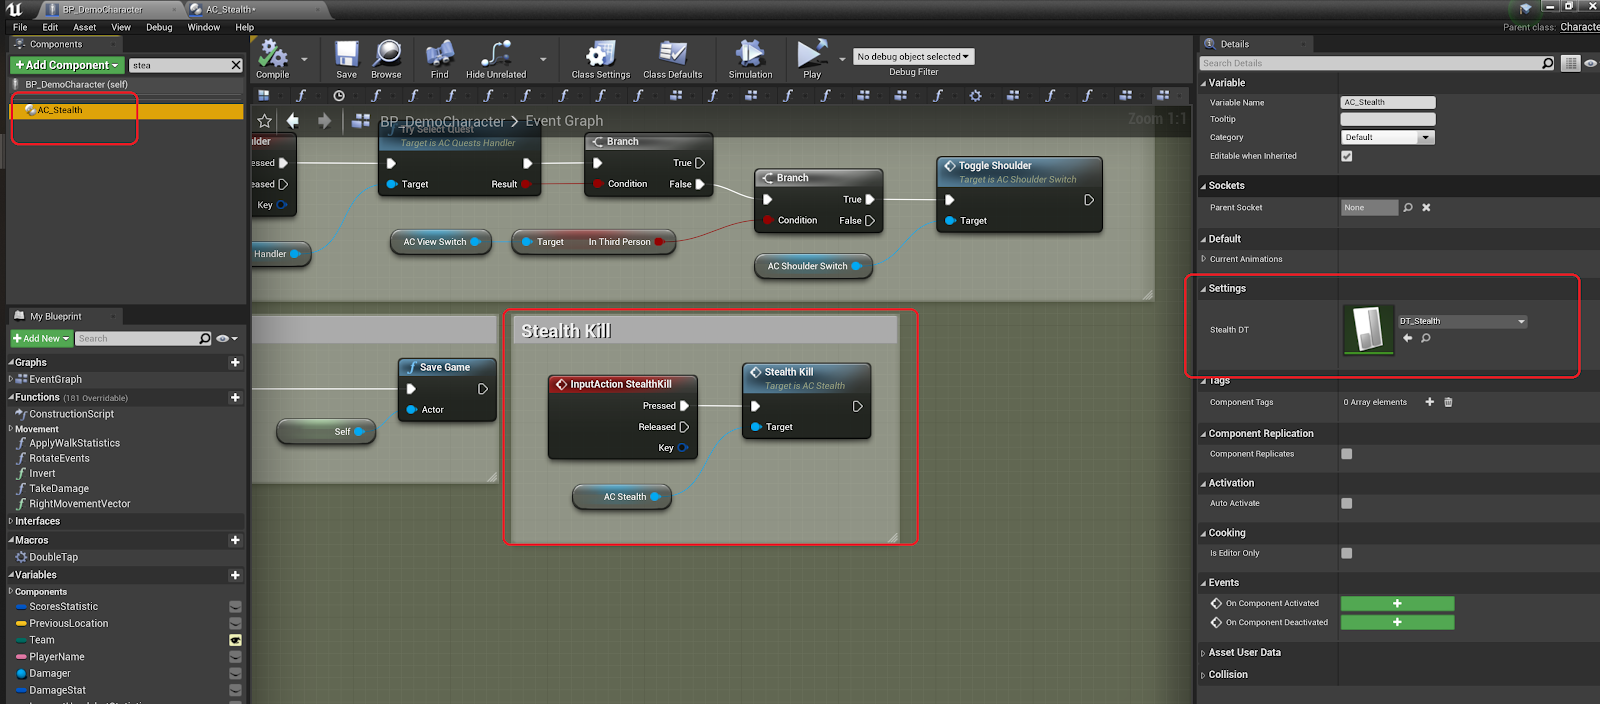Enable Auto Activate checkbox

1347,504
